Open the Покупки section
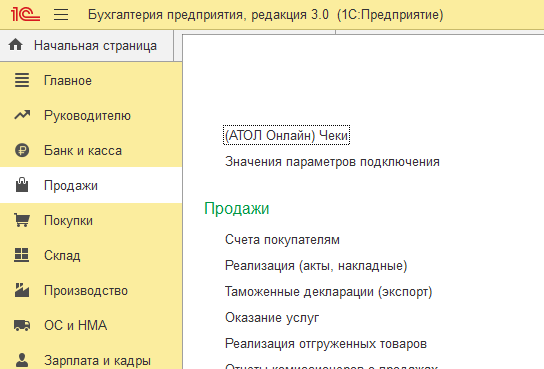Screen dimensions: 544x369 click(x=91, y=221)
